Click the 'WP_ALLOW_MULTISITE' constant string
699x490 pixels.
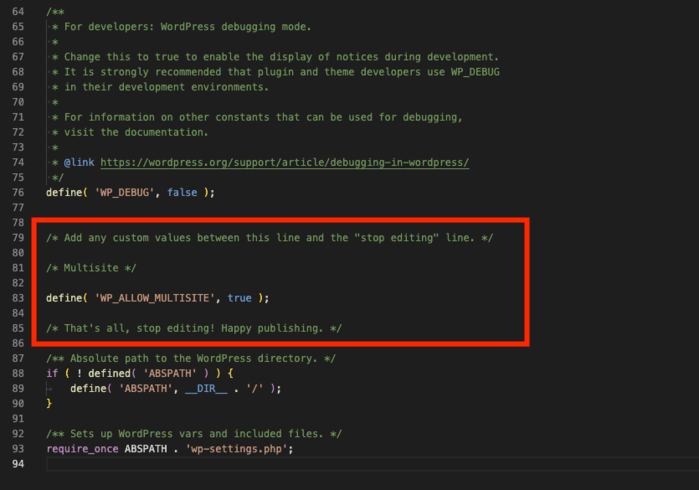coord(155,298)
